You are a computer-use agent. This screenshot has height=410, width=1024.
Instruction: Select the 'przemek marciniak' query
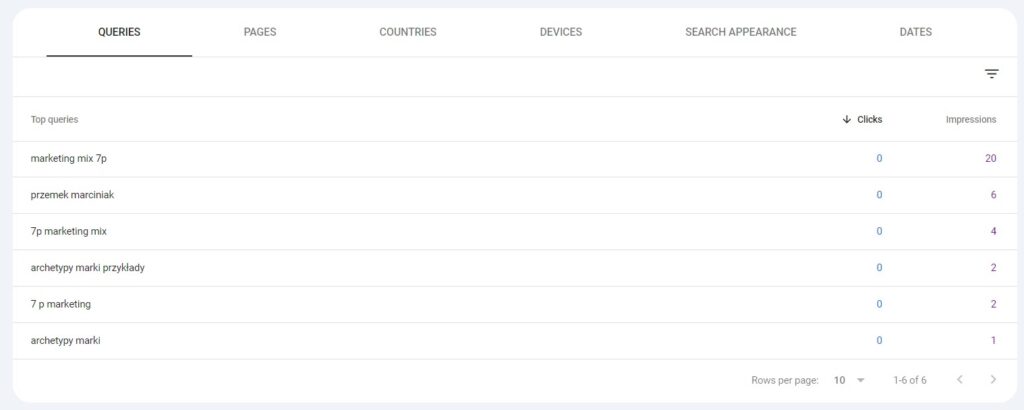point(72,195)
